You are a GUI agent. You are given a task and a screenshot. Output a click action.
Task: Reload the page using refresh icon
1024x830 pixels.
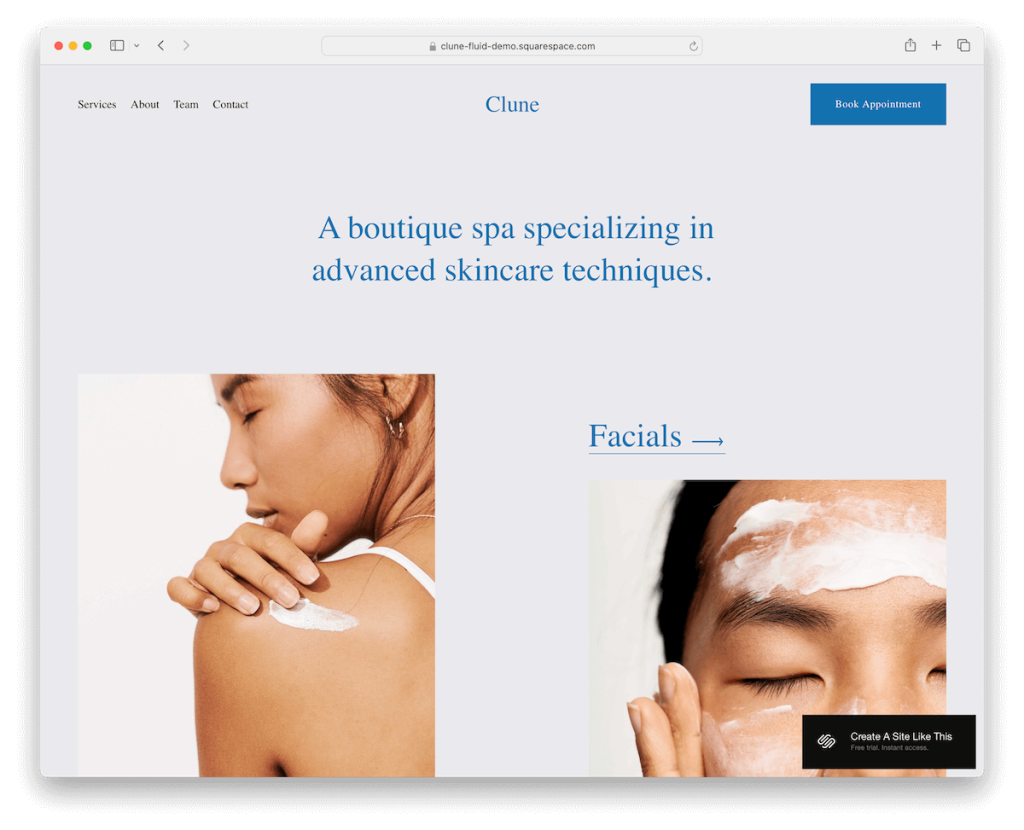(693, 46)
